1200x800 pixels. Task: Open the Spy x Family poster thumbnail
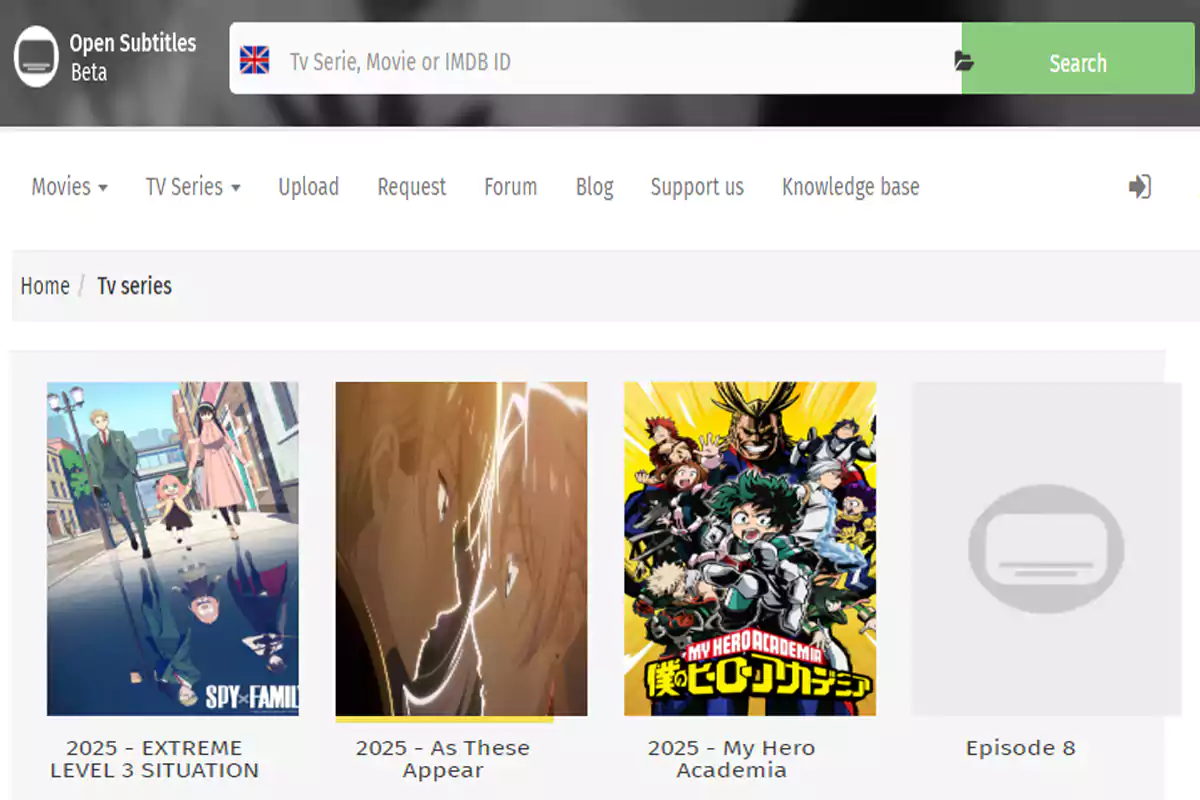173,548
